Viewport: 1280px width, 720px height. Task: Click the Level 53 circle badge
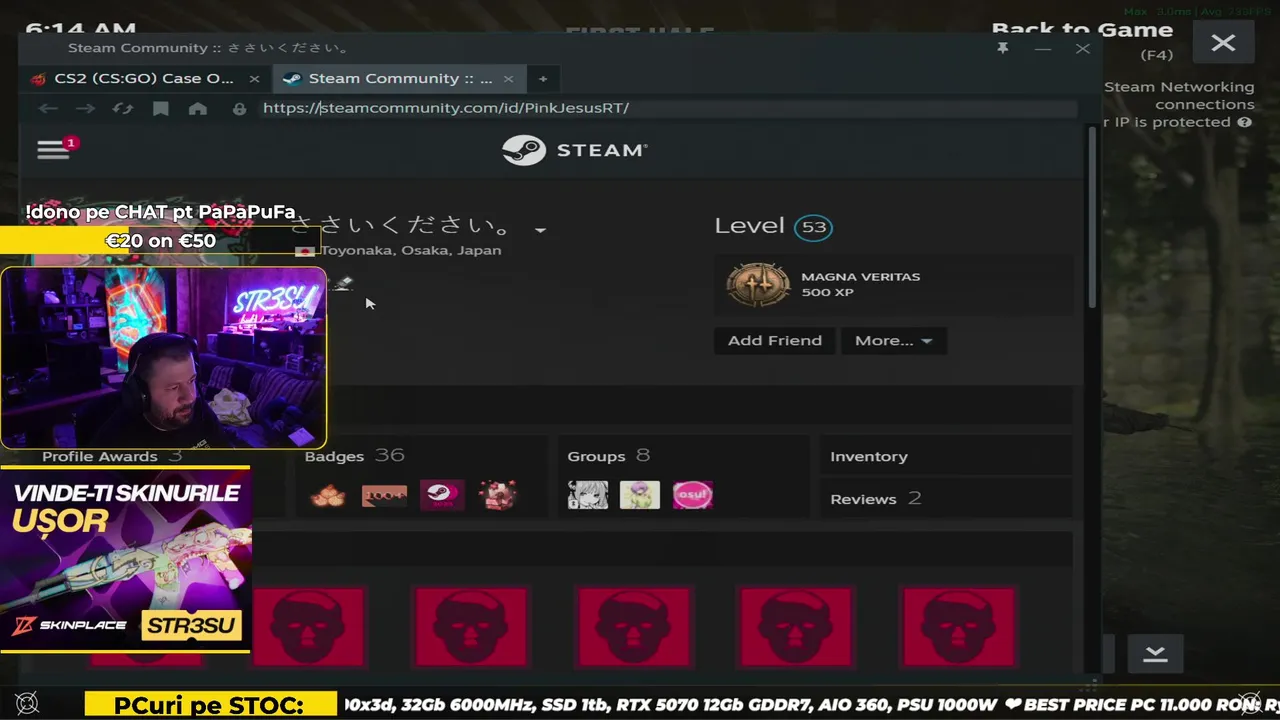(813, 227)
